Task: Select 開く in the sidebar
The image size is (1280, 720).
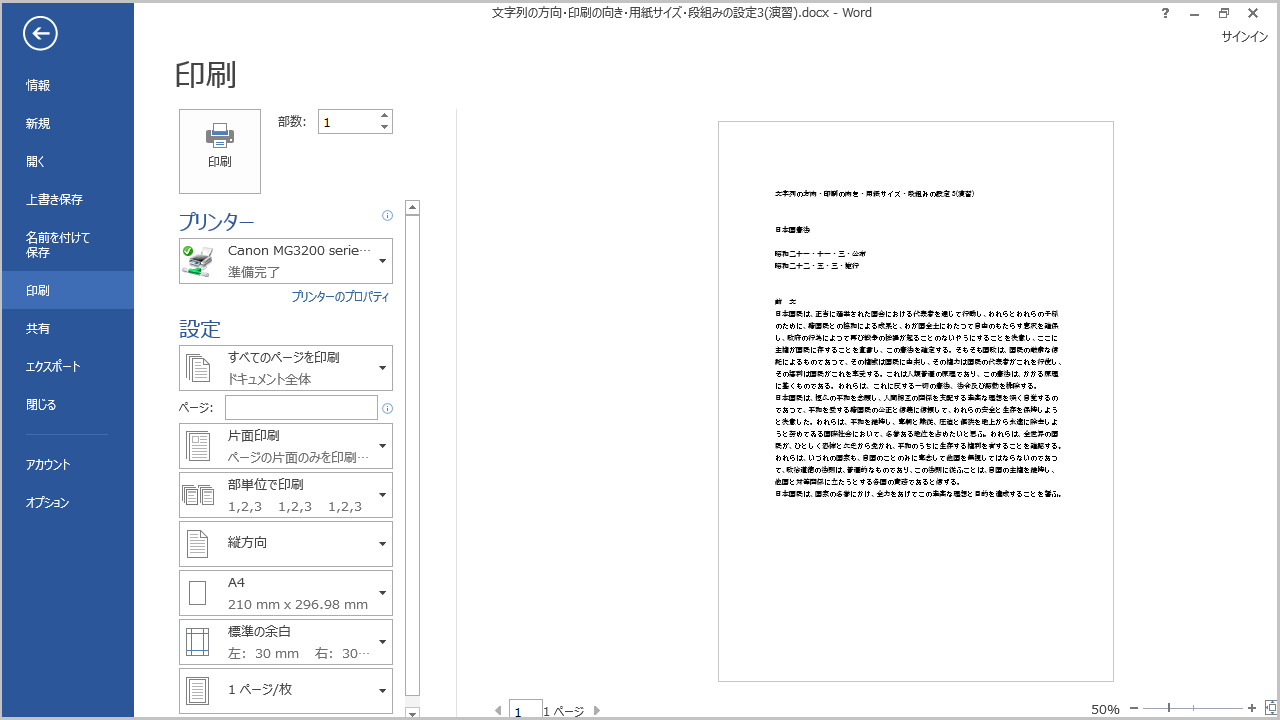Action: click(x=67, y=162)
